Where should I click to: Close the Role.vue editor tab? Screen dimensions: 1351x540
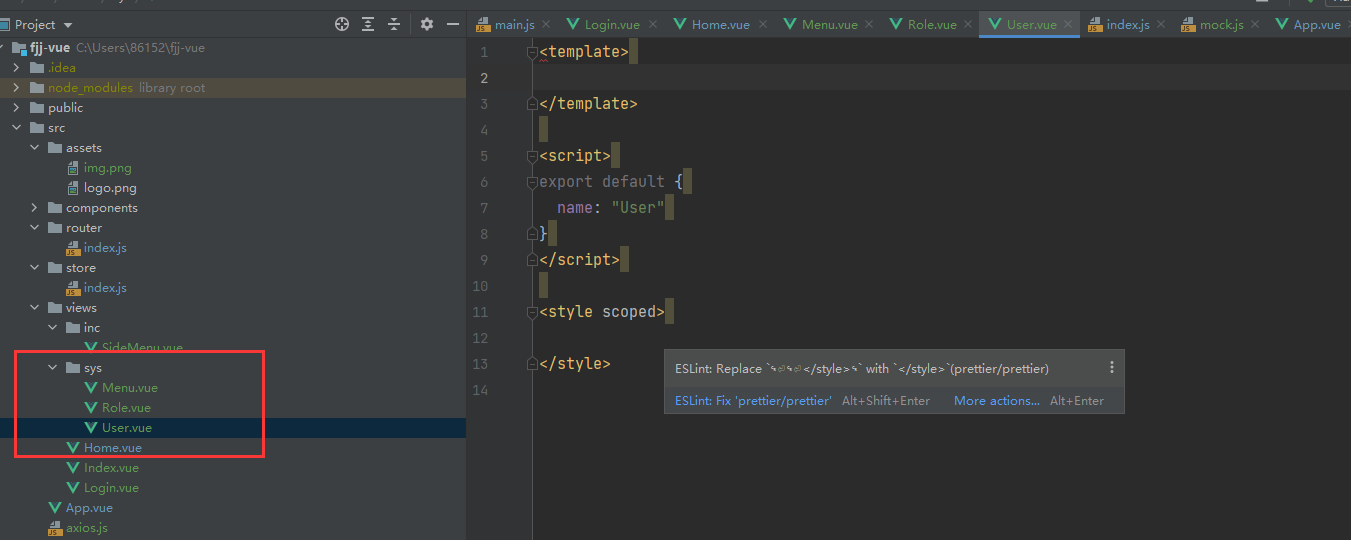966,25
